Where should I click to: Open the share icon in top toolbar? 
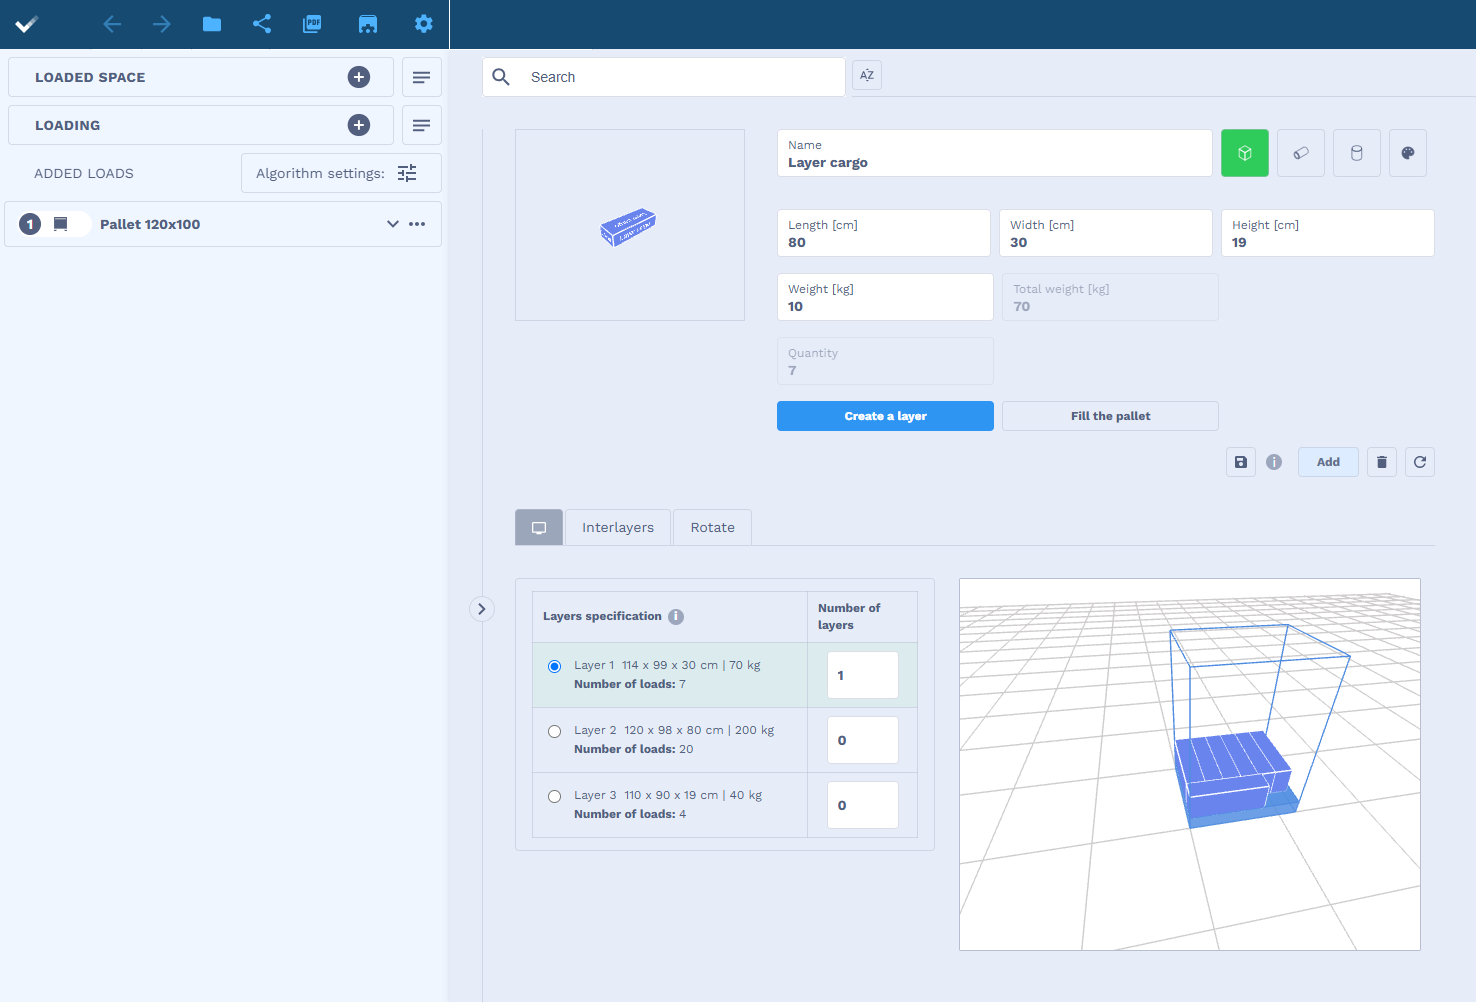tap(262, 24)
